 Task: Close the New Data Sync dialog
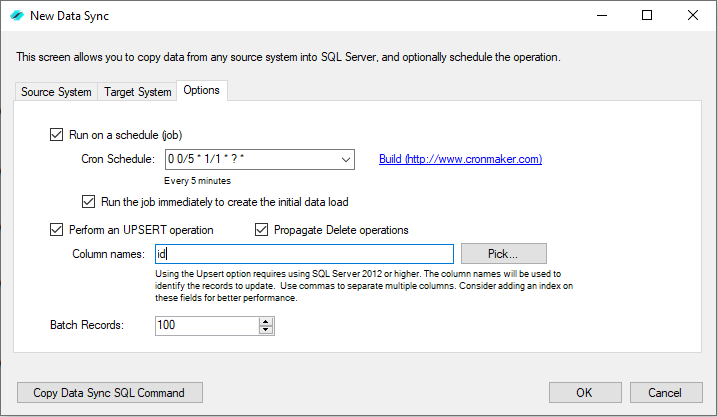tap(693, 15)
